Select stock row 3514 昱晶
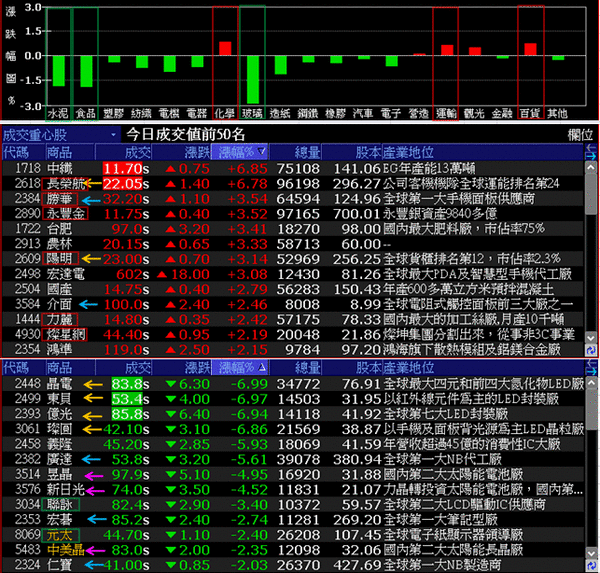Screen dimensions: 600x573 coord(293,474)
